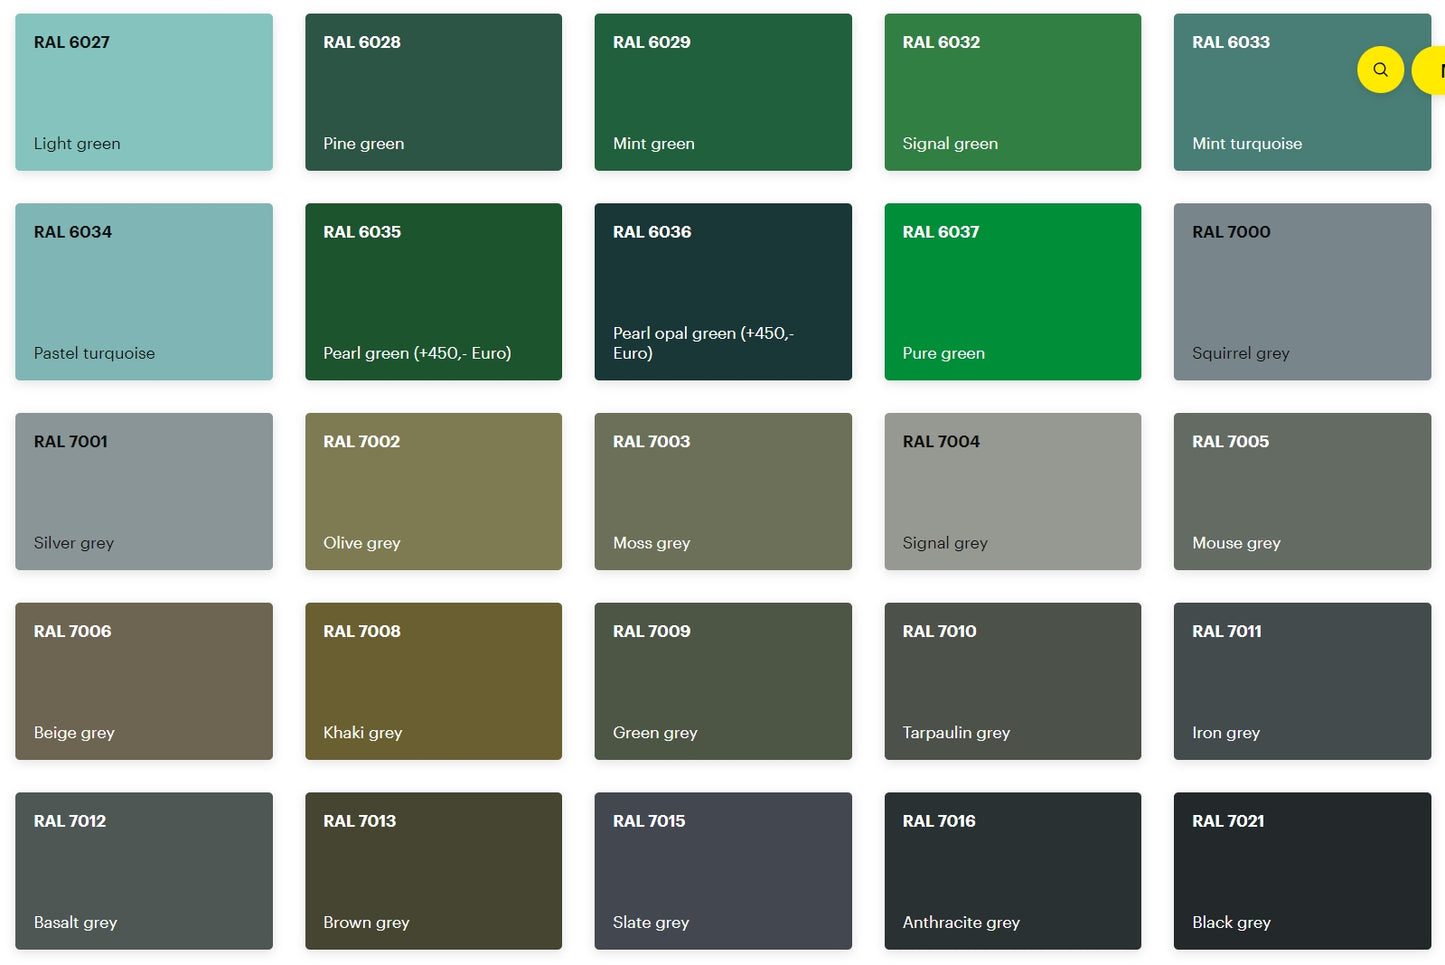Click the partially visible yellow menu button
1445x965 pixels.
(x=1432, y=70)
